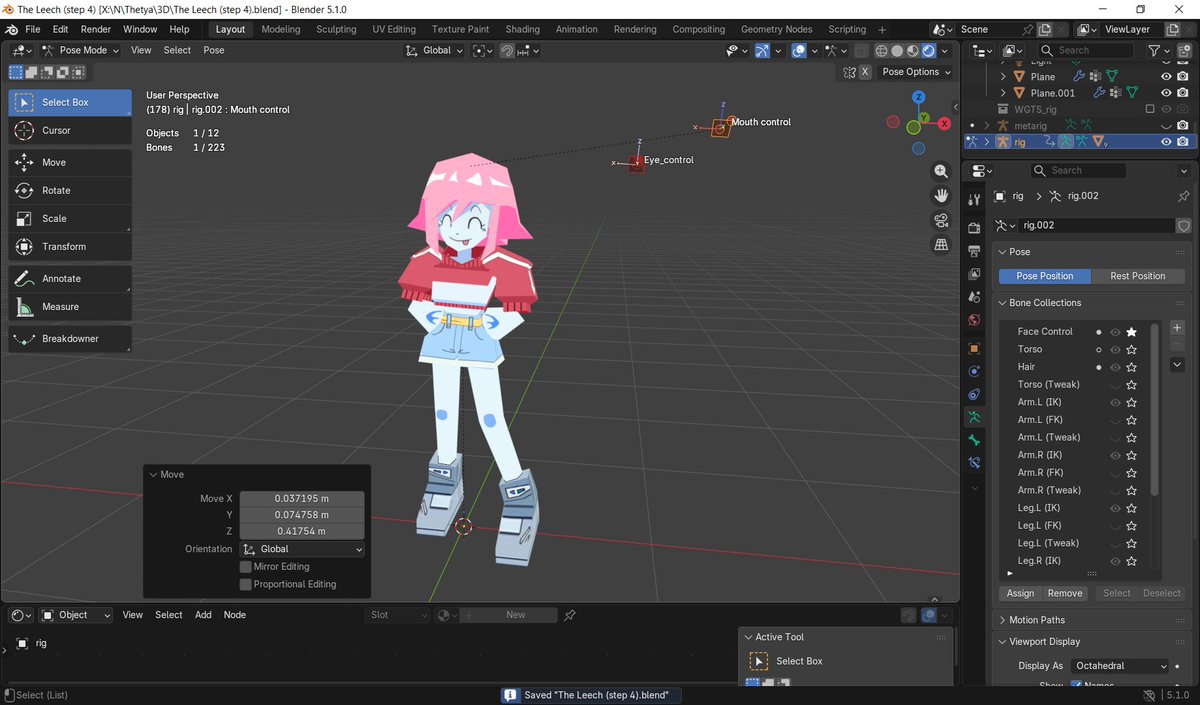Open the Render menu
1200x705 pixels.
pyautogui.click(x=96, y=29)
